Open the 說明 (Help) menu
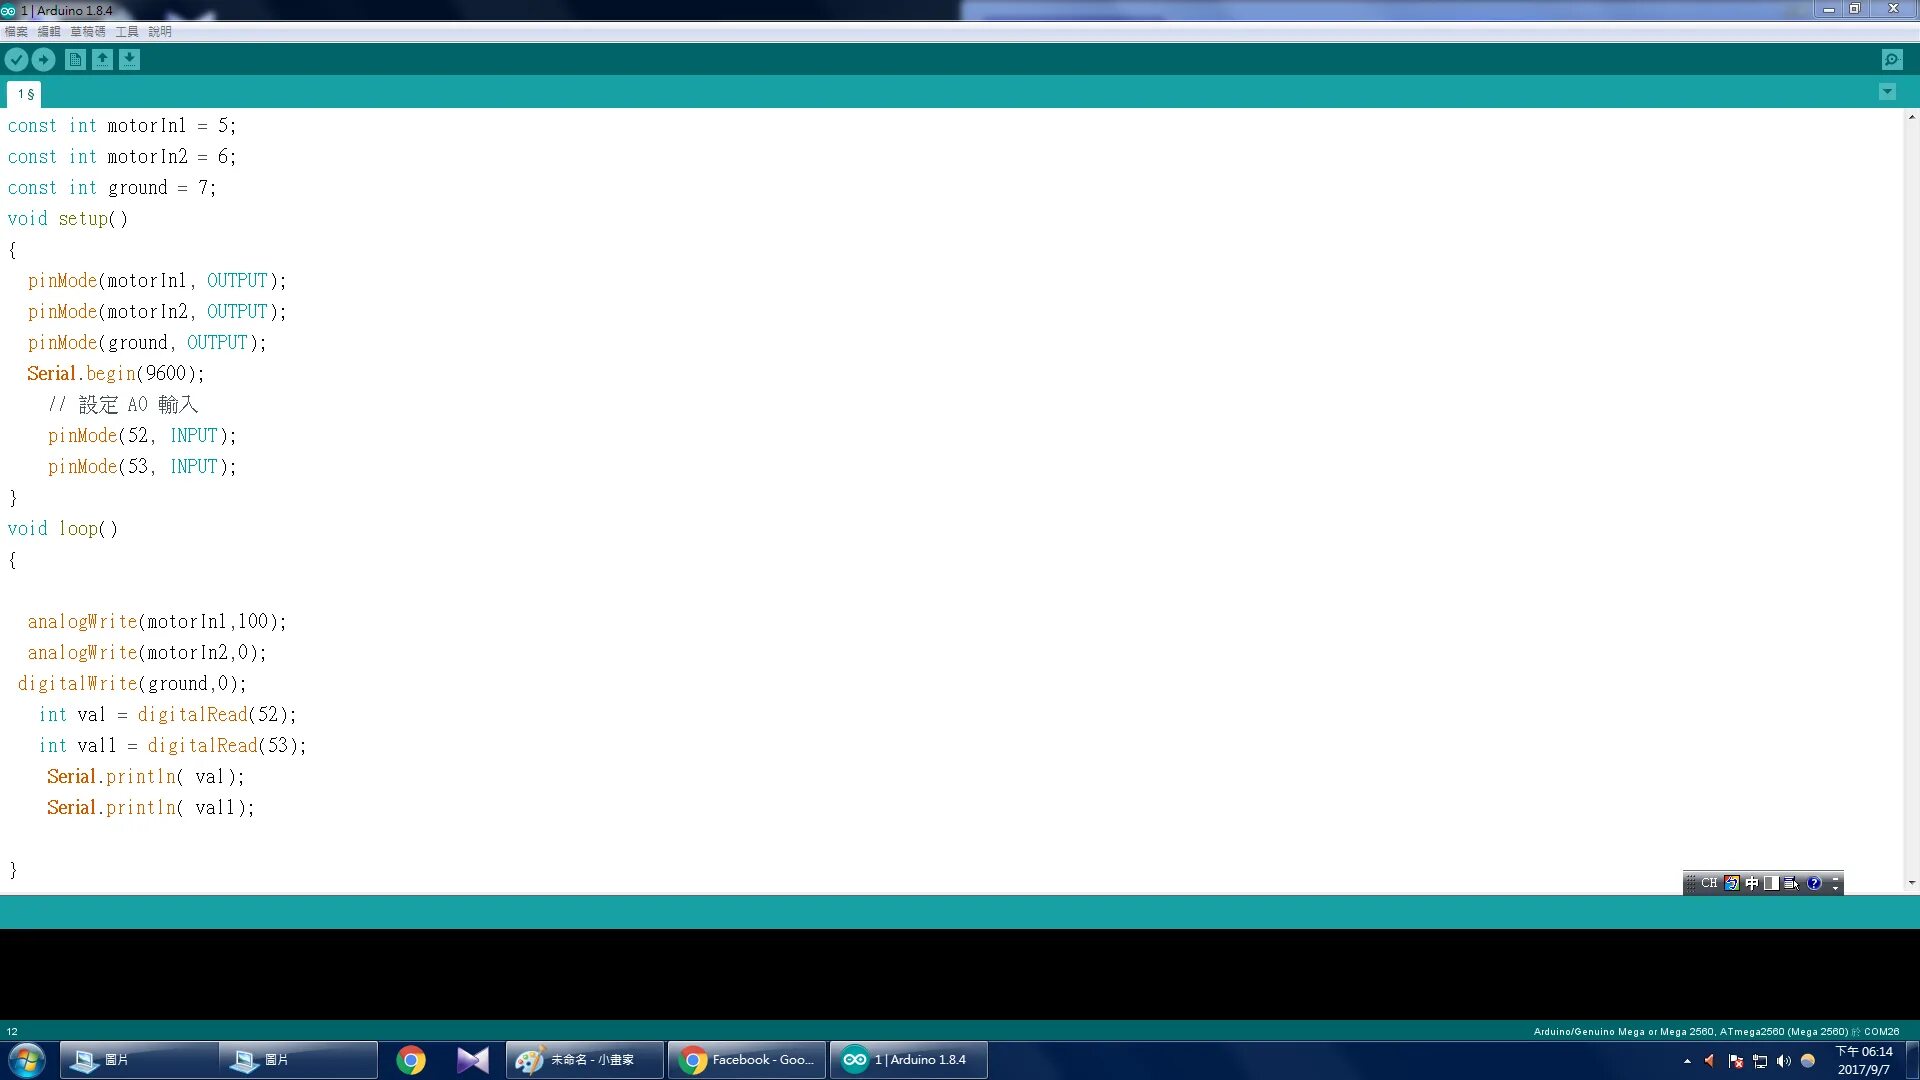1920x1080 pixels. (160, 32)
